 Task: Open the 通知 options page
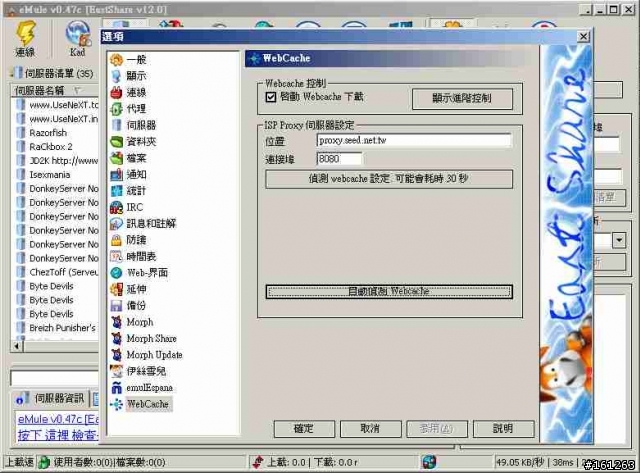[x=128, y=174]
